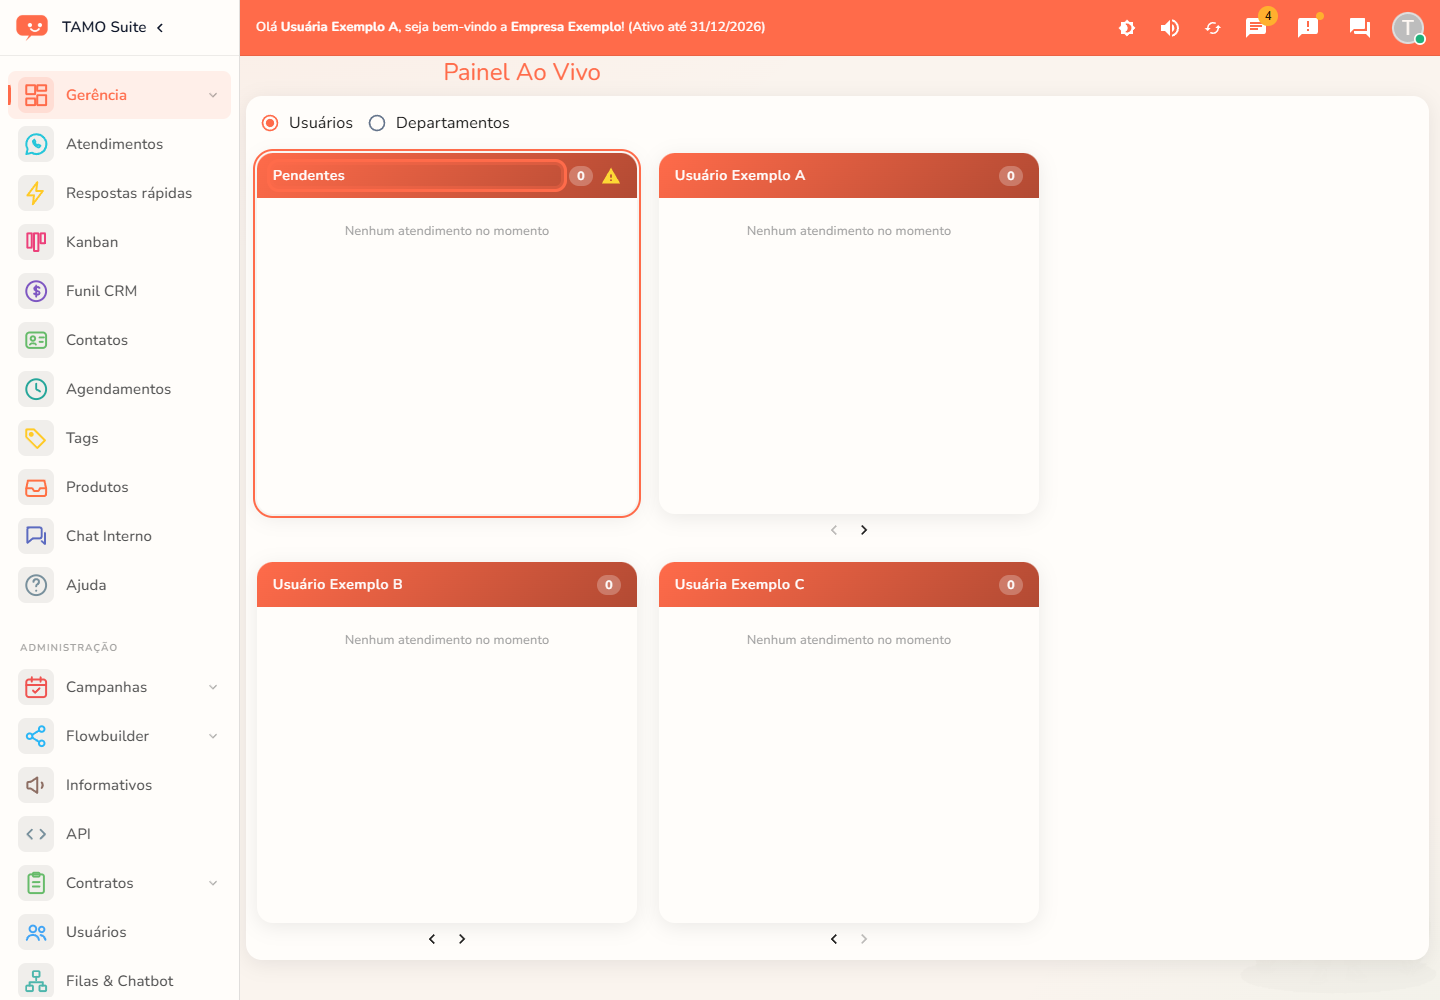The height and width of the screenshot is (1000, 1440).
Task: Go to previous page under Usuário Exemplo B
Action: (x=432, y=939)
